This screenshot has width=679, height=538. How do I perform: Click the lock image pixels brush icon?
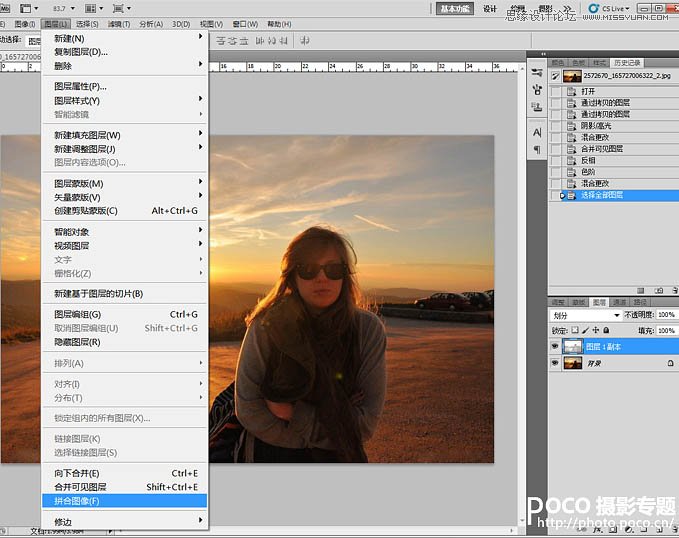point(584,329)
